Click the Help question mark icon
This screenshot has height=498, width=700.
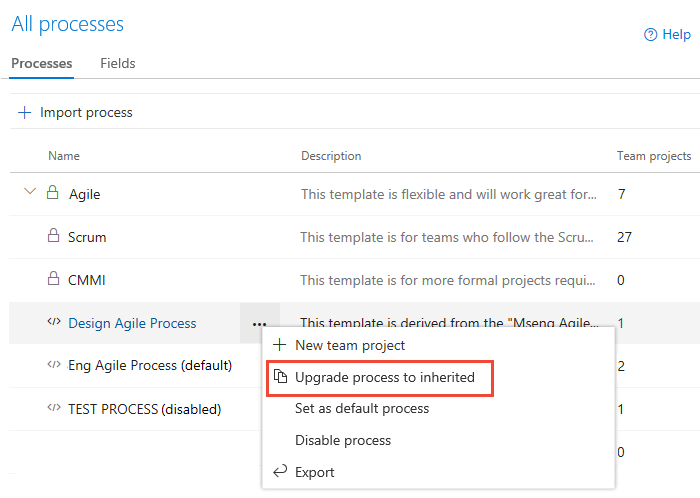coord(650,35)
